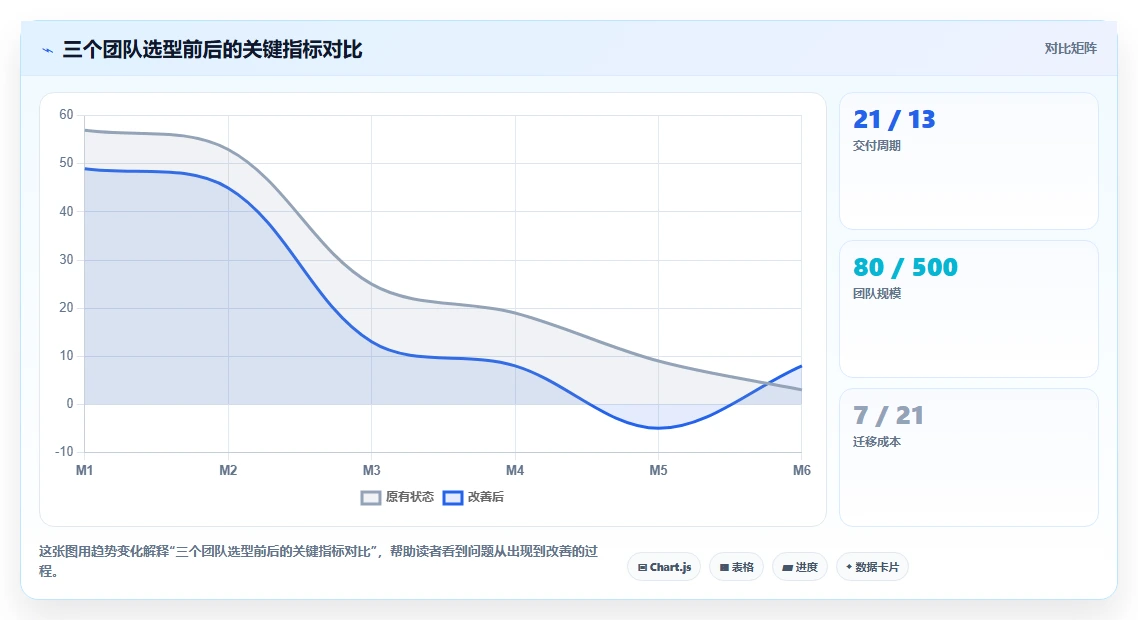This screenshot has height=620, width=1138.
Task: Select the Chart.js tag chip
Action: click(664, 567)
